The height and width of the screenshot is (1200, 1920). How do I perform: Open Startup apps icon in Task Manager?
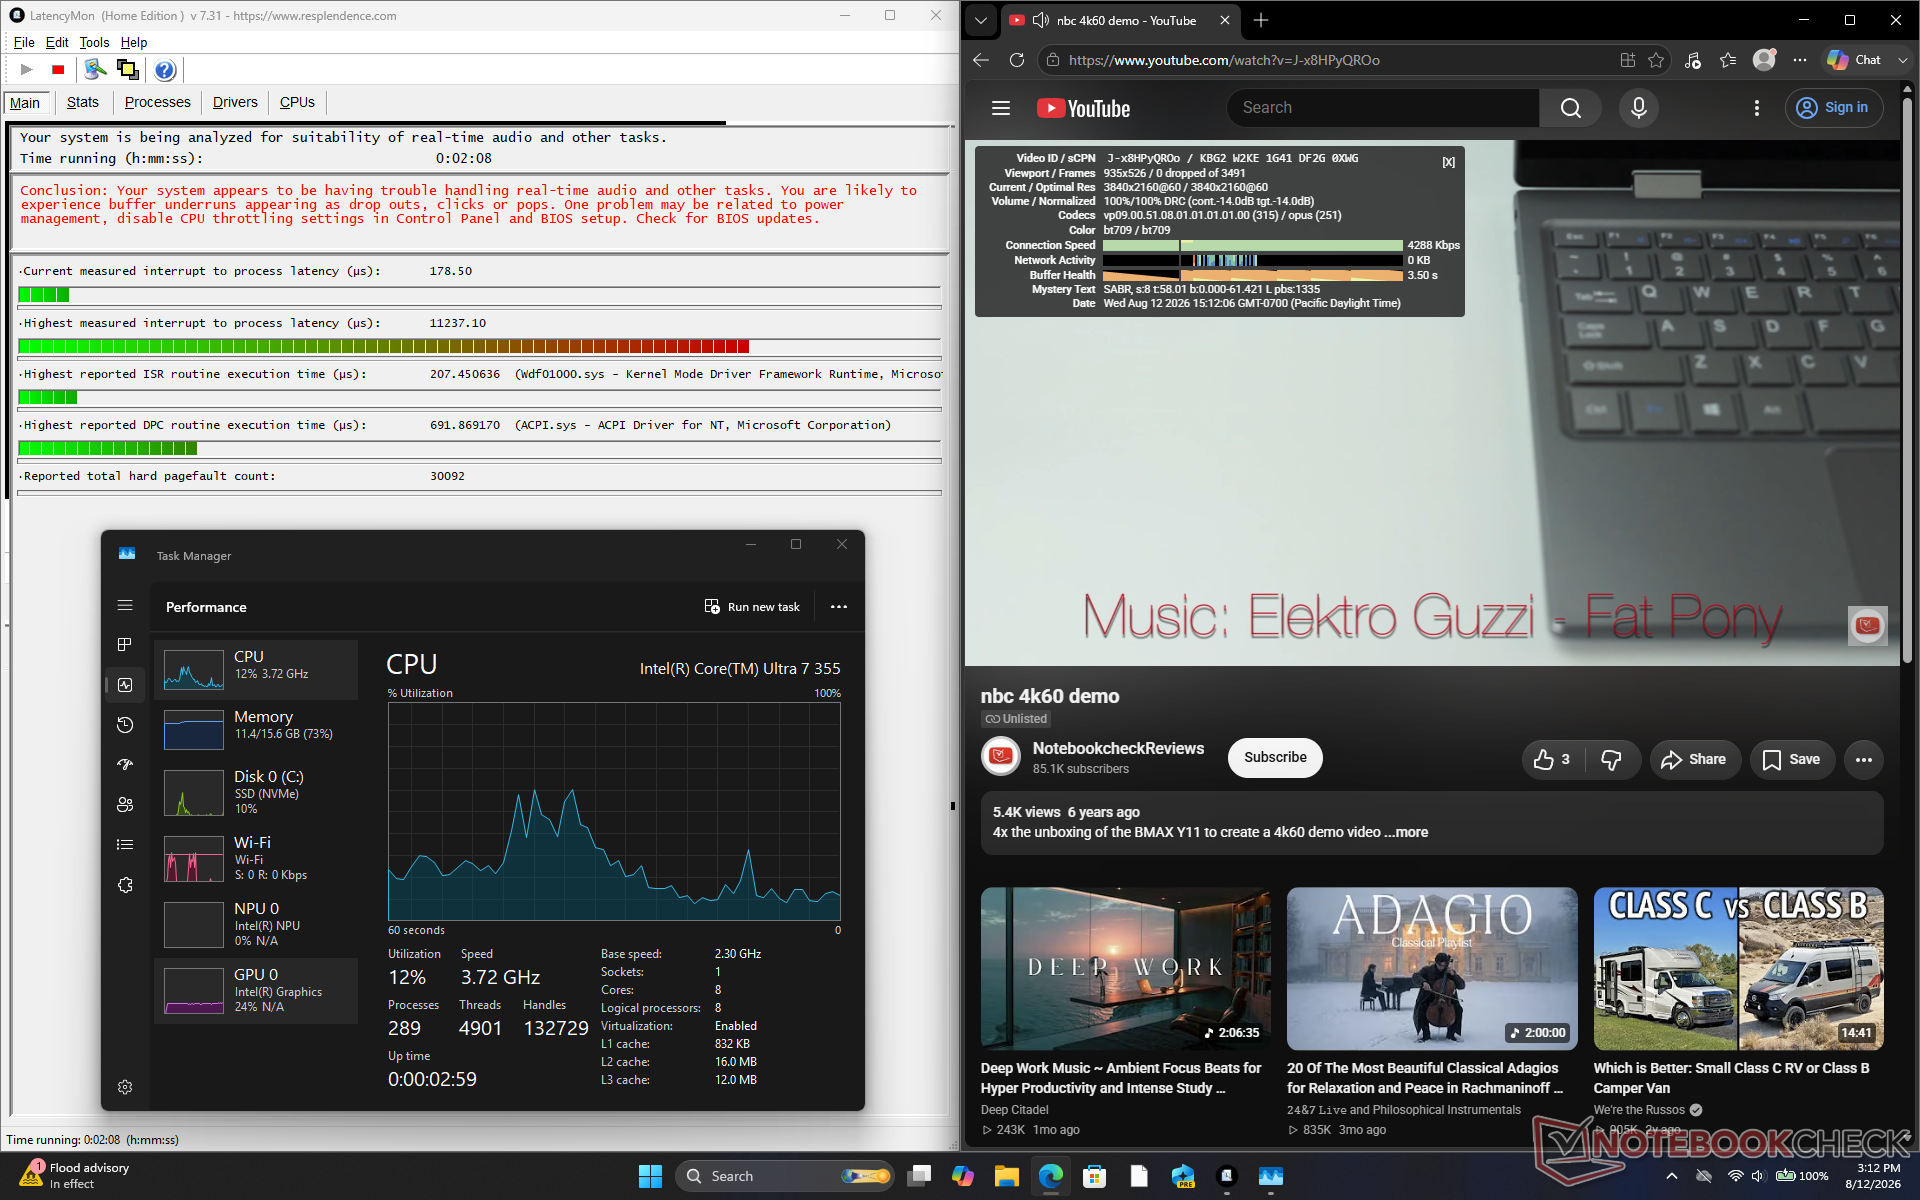coord(125,765)
